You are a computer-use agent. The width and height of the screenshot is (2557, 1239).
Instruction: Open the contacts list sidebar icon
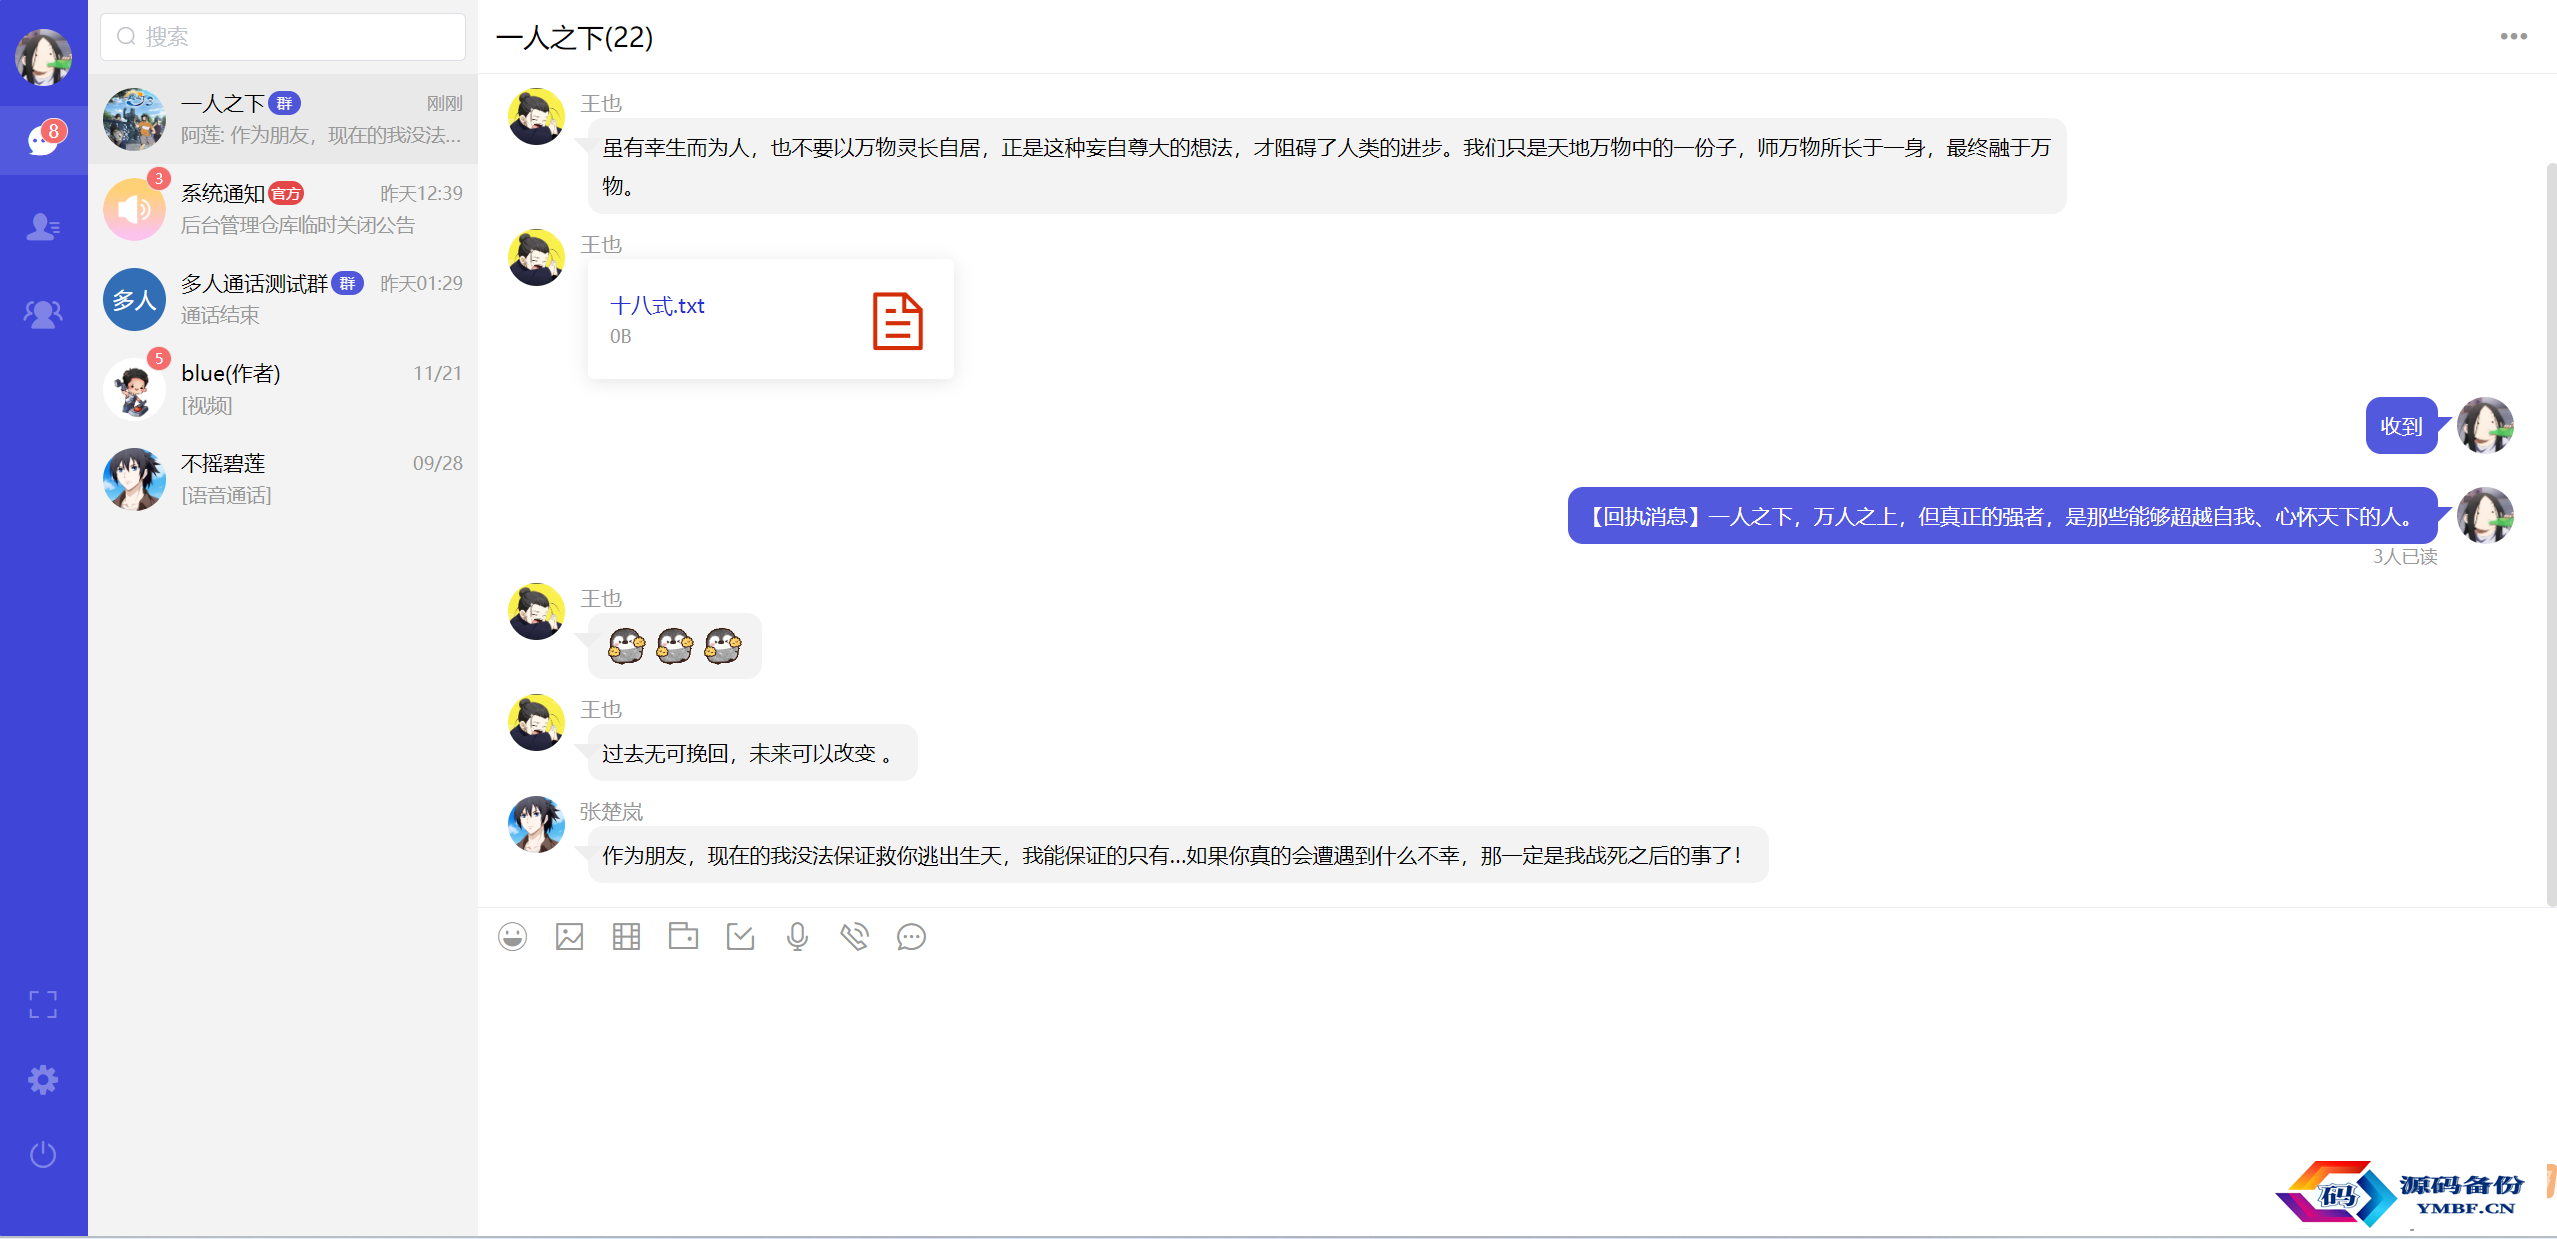(x=43, y=227)
